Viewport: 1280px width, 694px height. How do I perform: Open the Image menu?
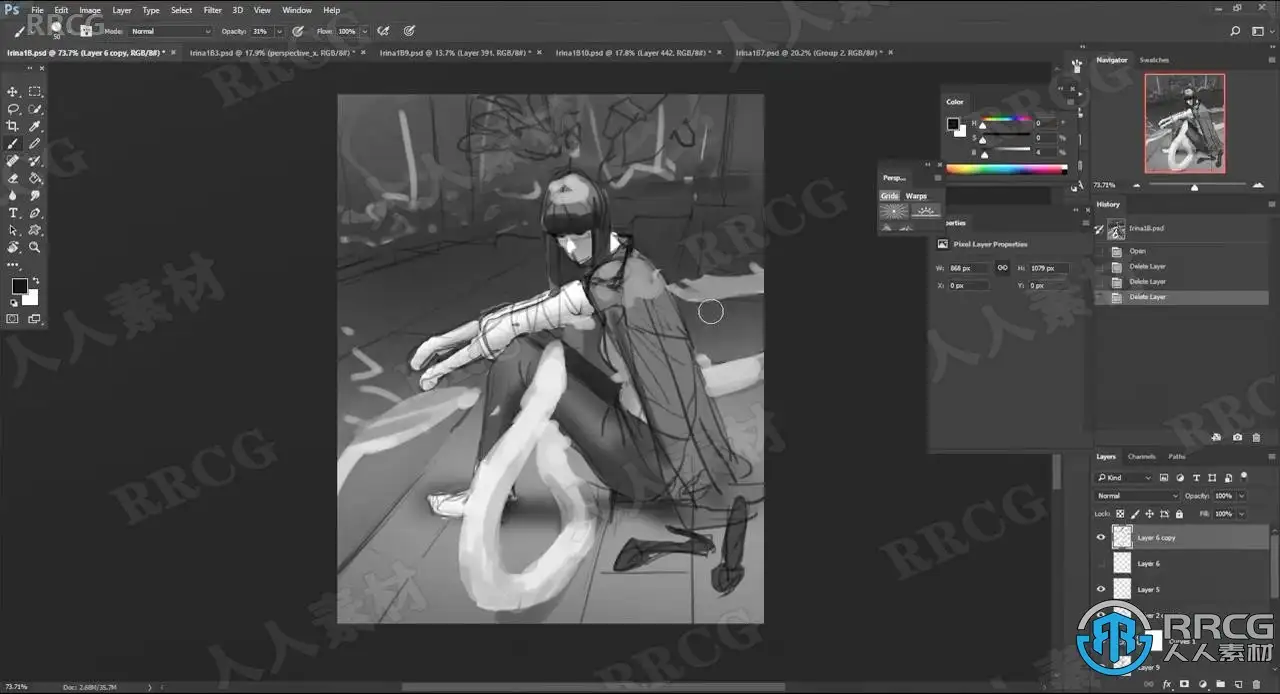pos(90,10)
